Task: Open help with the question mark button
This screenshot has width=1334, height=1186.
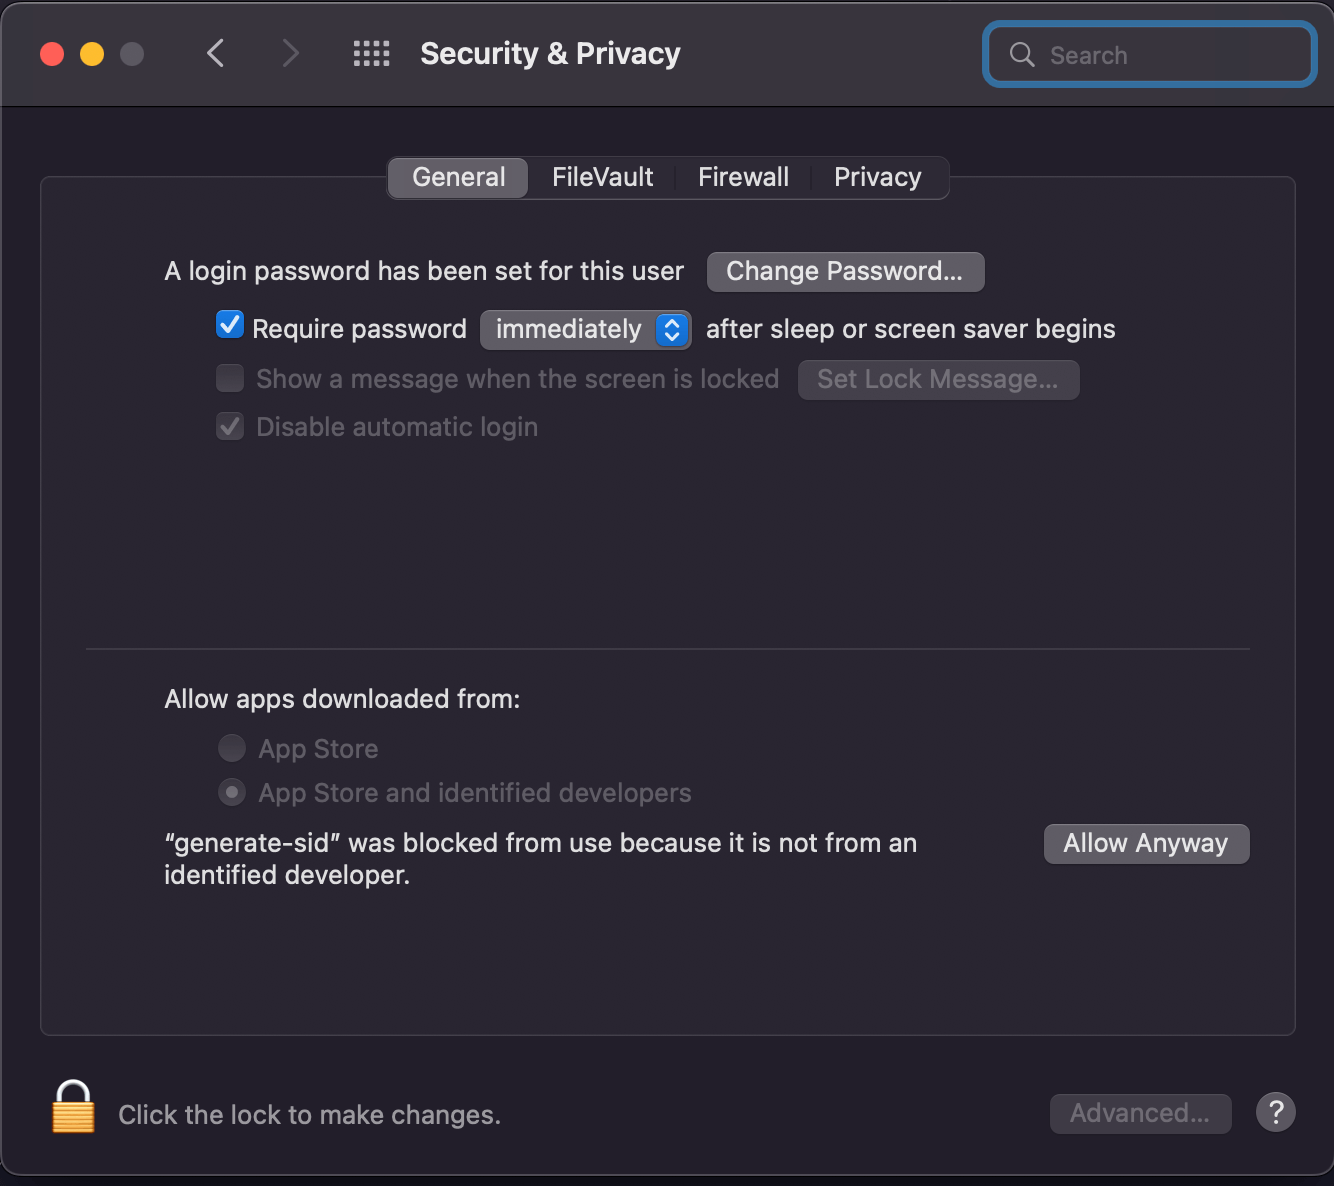Action: [x=1276, y=1112]
